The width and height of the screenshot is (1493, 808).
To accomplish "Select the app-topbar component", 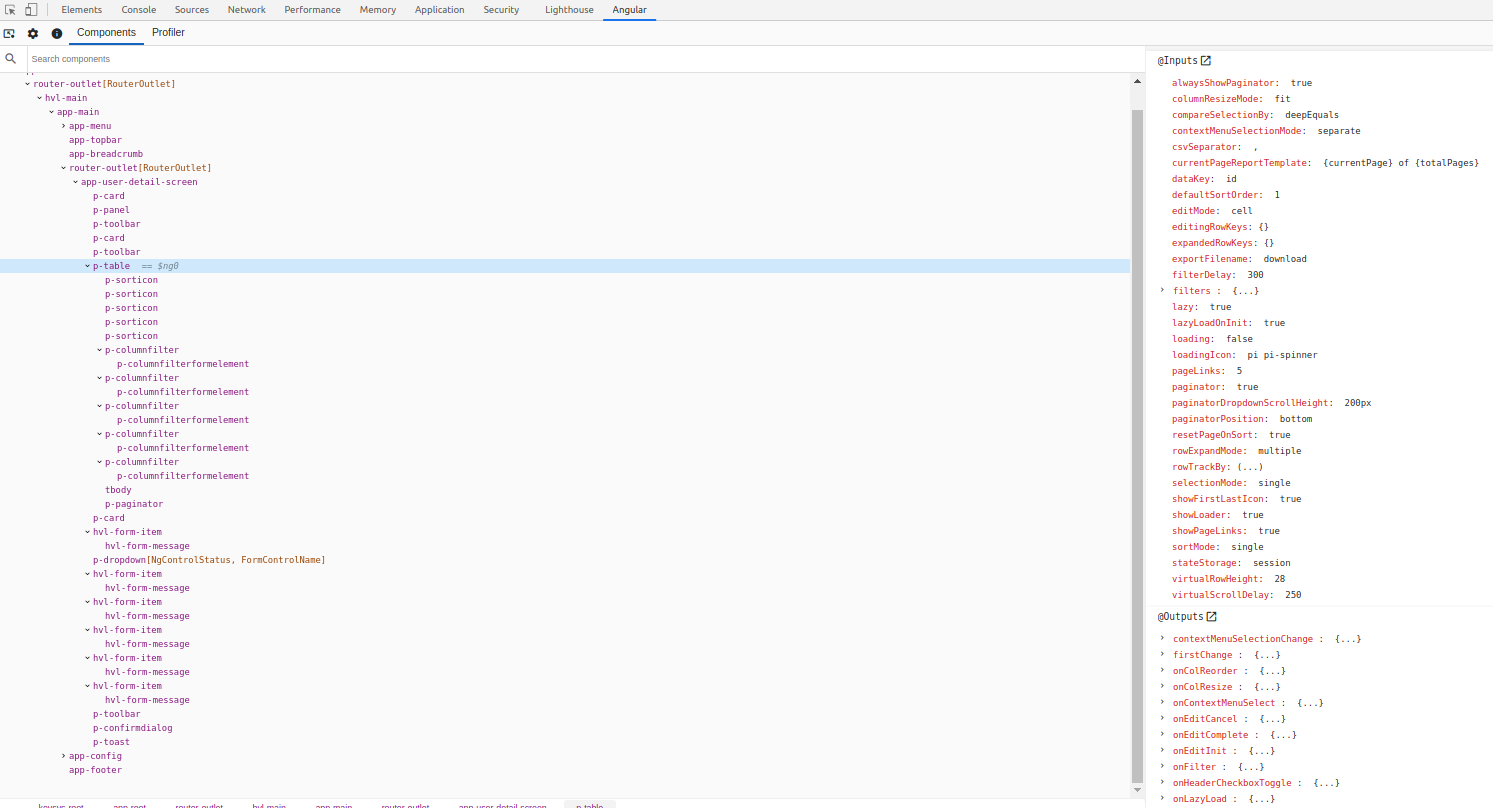I will point(95,140).
